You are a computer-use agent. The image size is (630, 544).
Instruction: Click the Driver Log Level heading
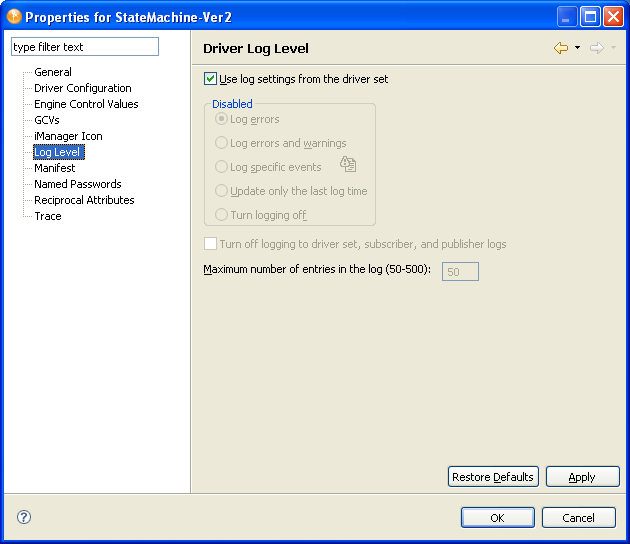pos(256,49)
